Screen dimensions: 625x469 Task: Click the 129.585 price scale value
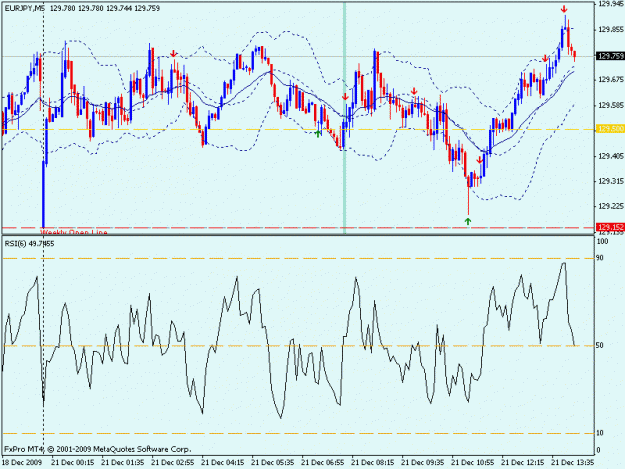click(610, 106)
